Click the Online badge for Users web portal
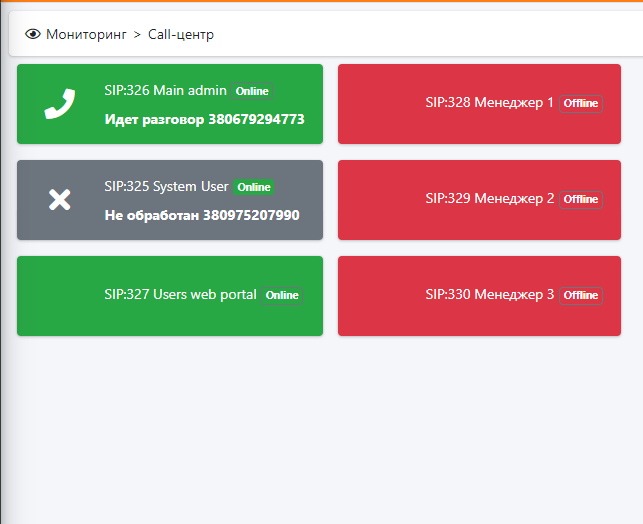 (x=282, y=295)
